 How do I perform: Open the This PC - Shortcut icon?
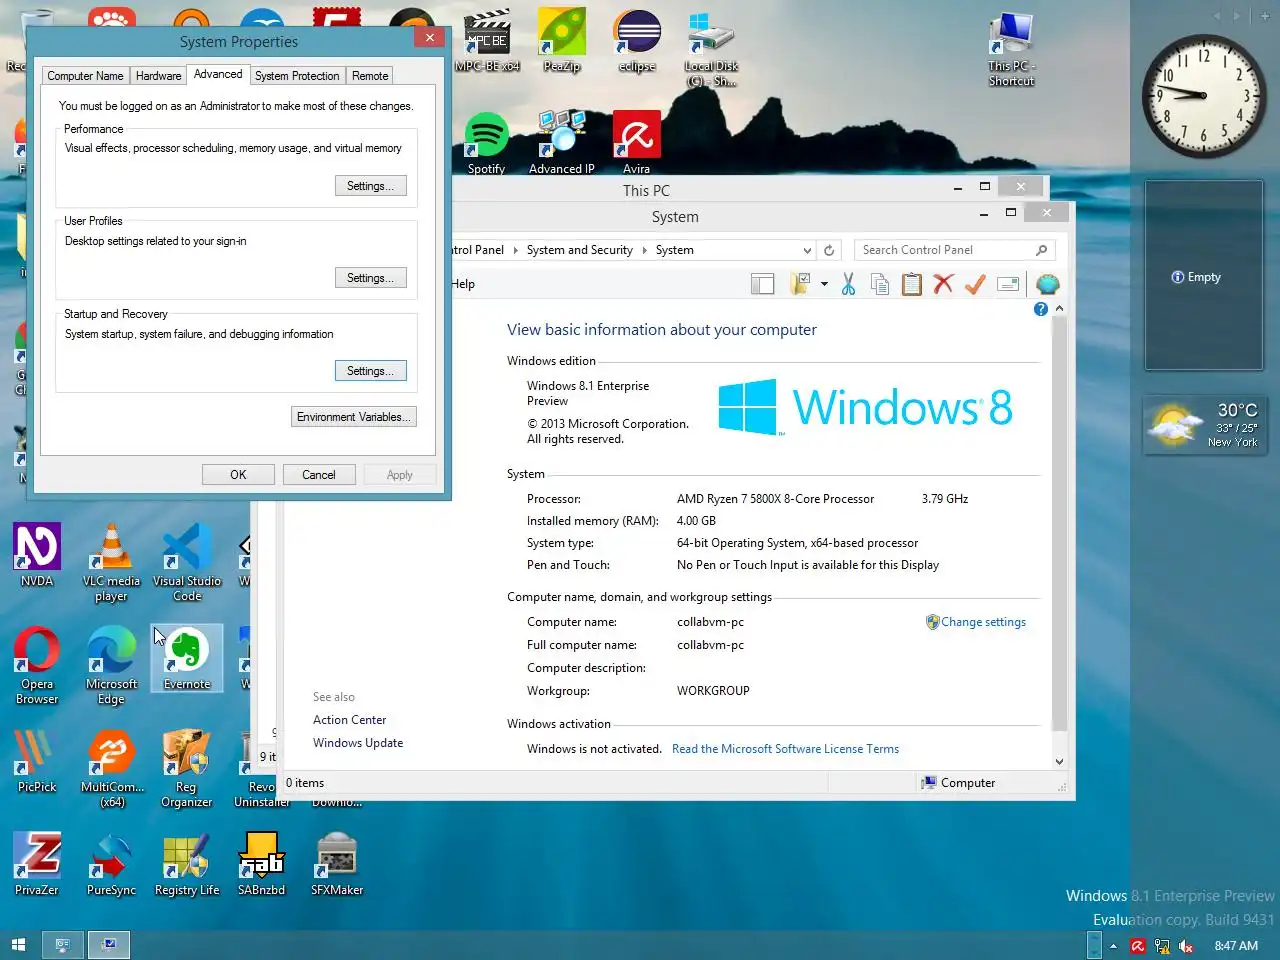(x=1011, y=48)
